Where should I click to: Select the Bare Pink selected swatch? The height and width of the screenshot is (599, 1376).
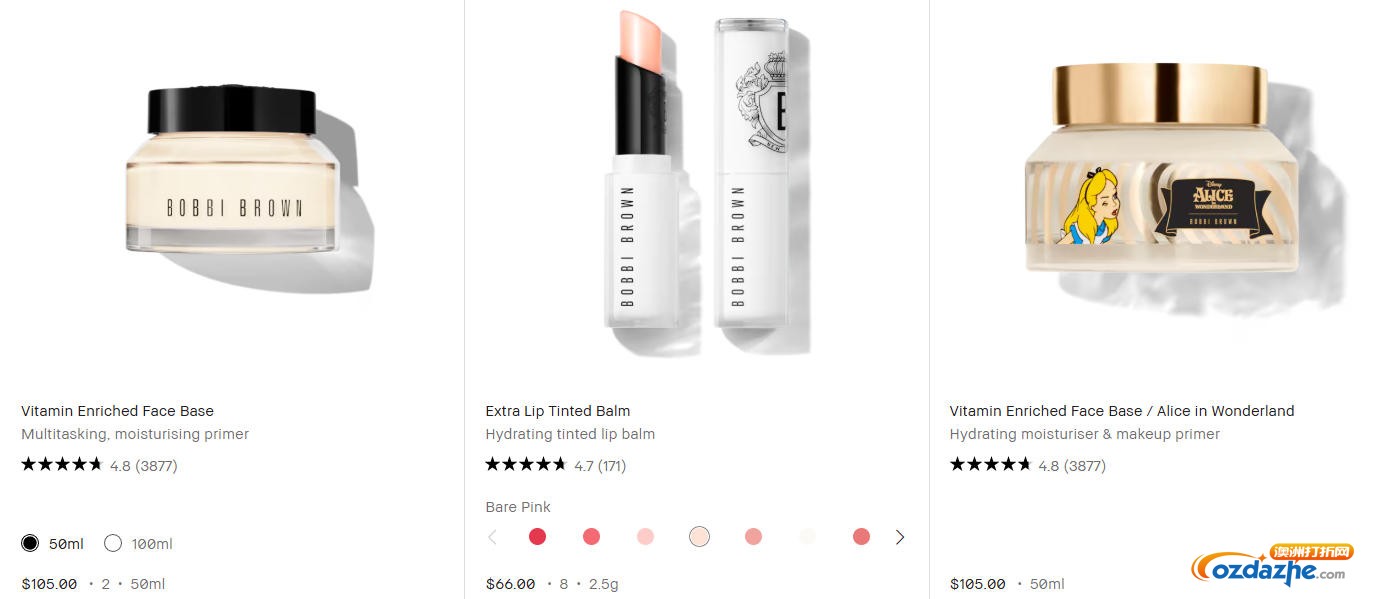[x=699, y=537]
